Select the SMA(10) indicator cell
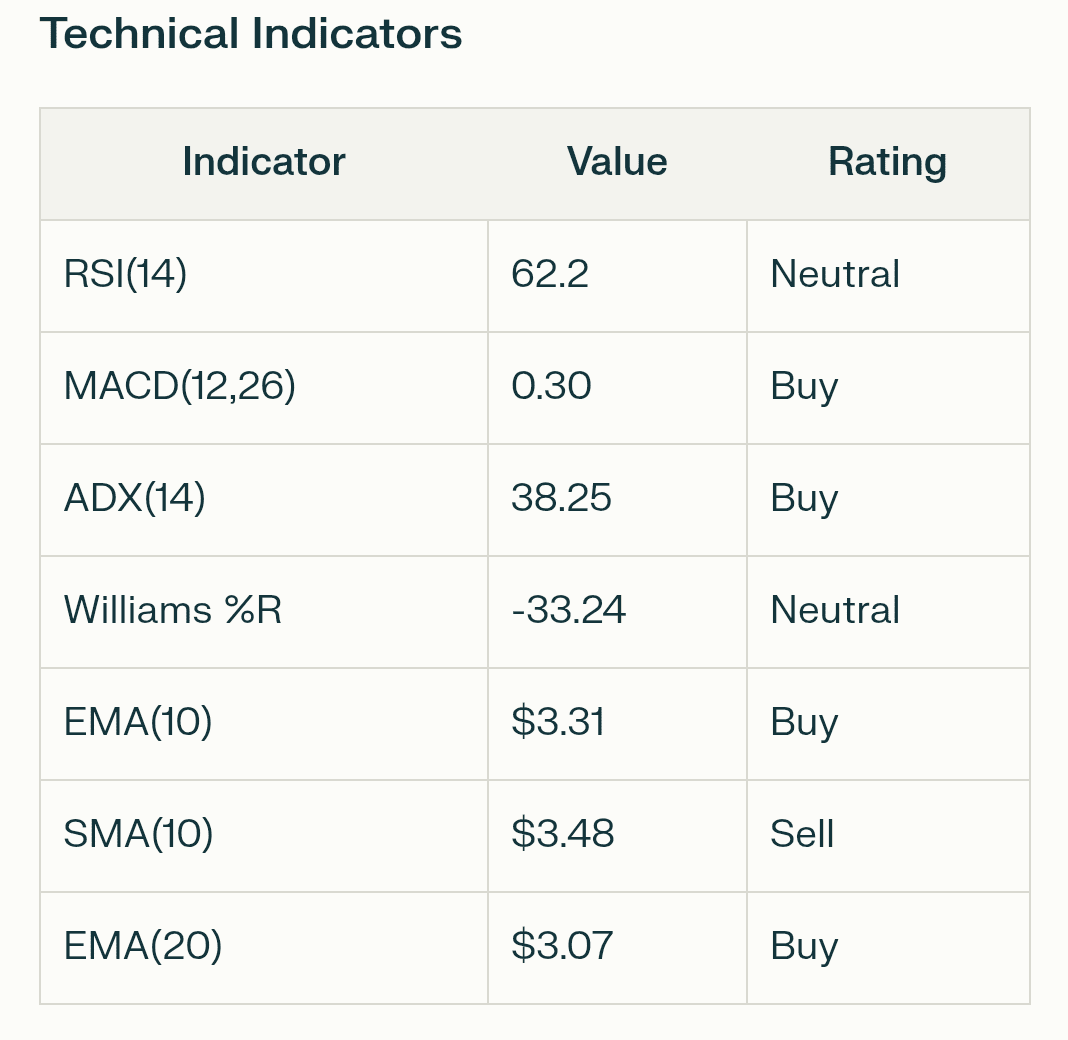Screen dimensions: 1068x1040 point(138,835)
